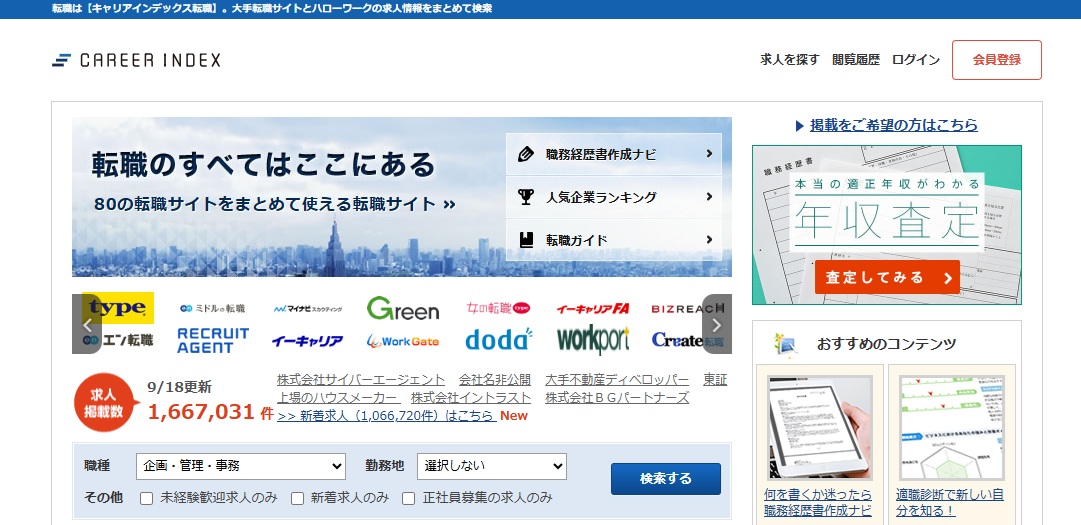
Task: Open the Green job site logo
Action: coord(403,309)
